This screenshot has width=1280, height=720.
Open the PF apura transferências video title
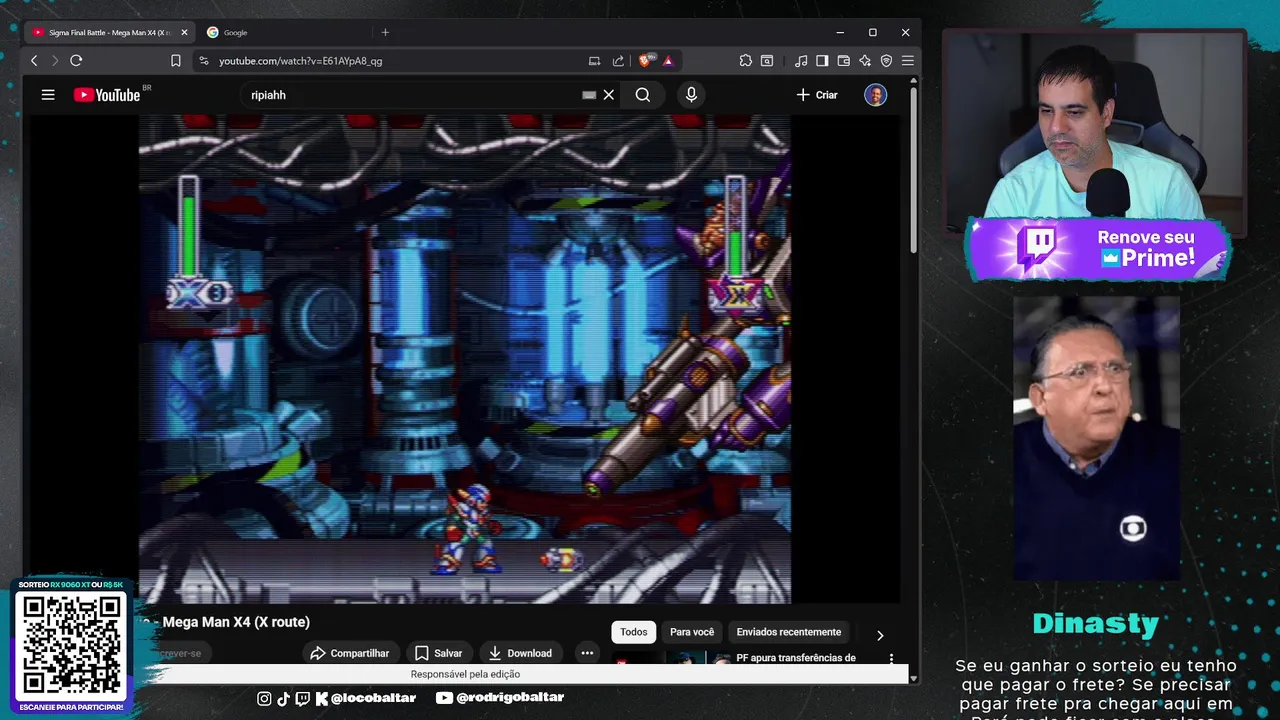796,657
